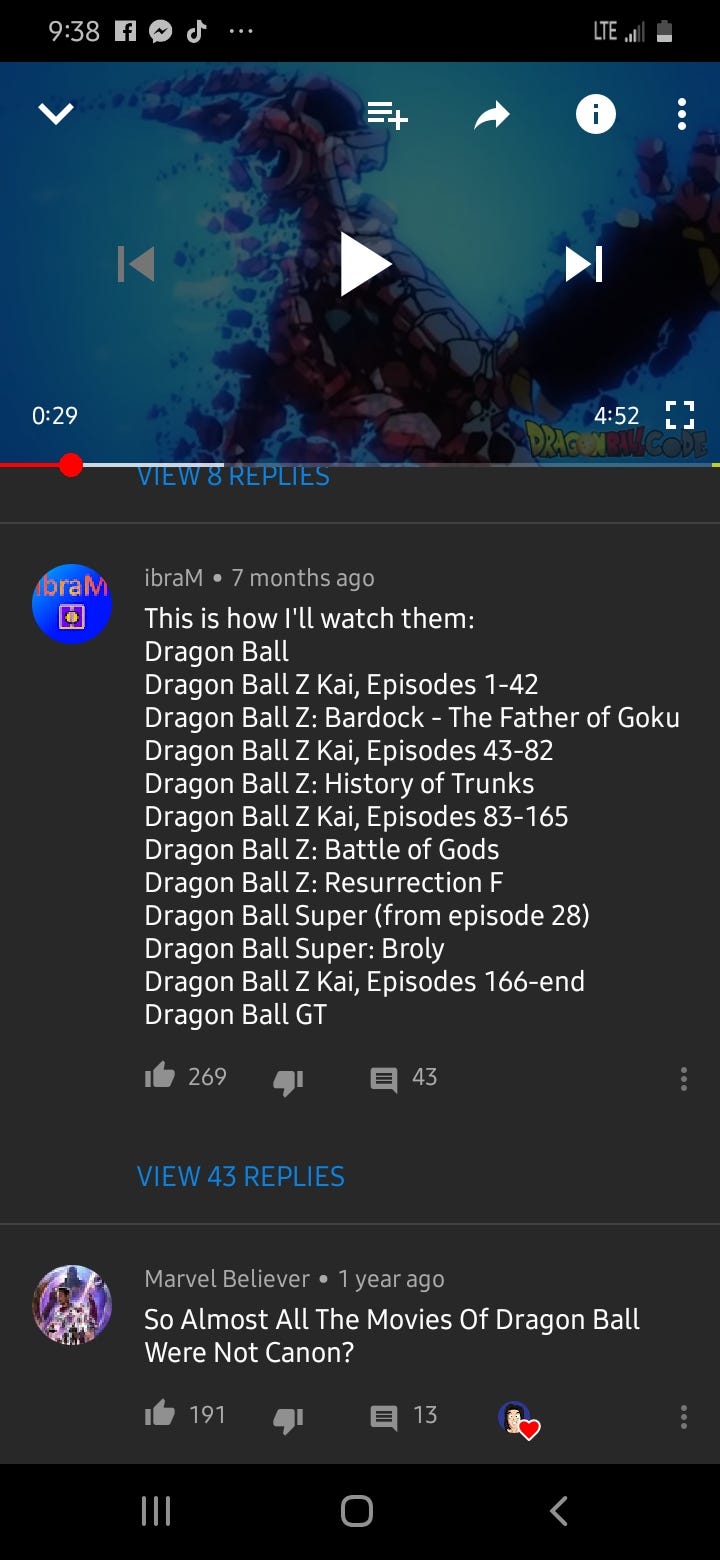
Task: Share the video with arrow icon
Action: point(491,116)
